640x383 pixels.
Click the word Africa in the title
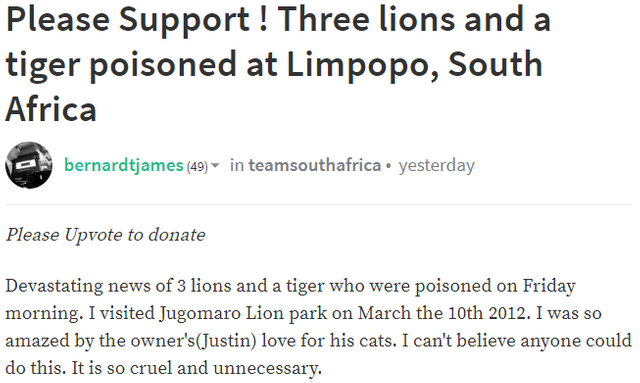[51, 109]
